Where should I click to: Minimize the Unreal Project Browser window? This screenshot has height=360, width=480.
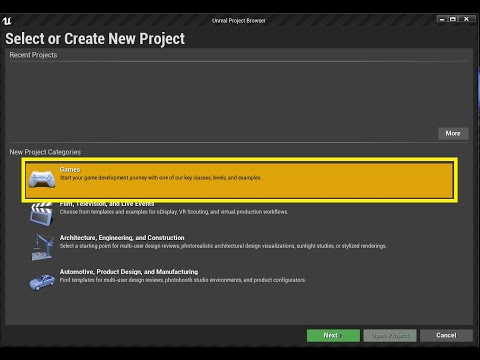(x=442, y=19)
